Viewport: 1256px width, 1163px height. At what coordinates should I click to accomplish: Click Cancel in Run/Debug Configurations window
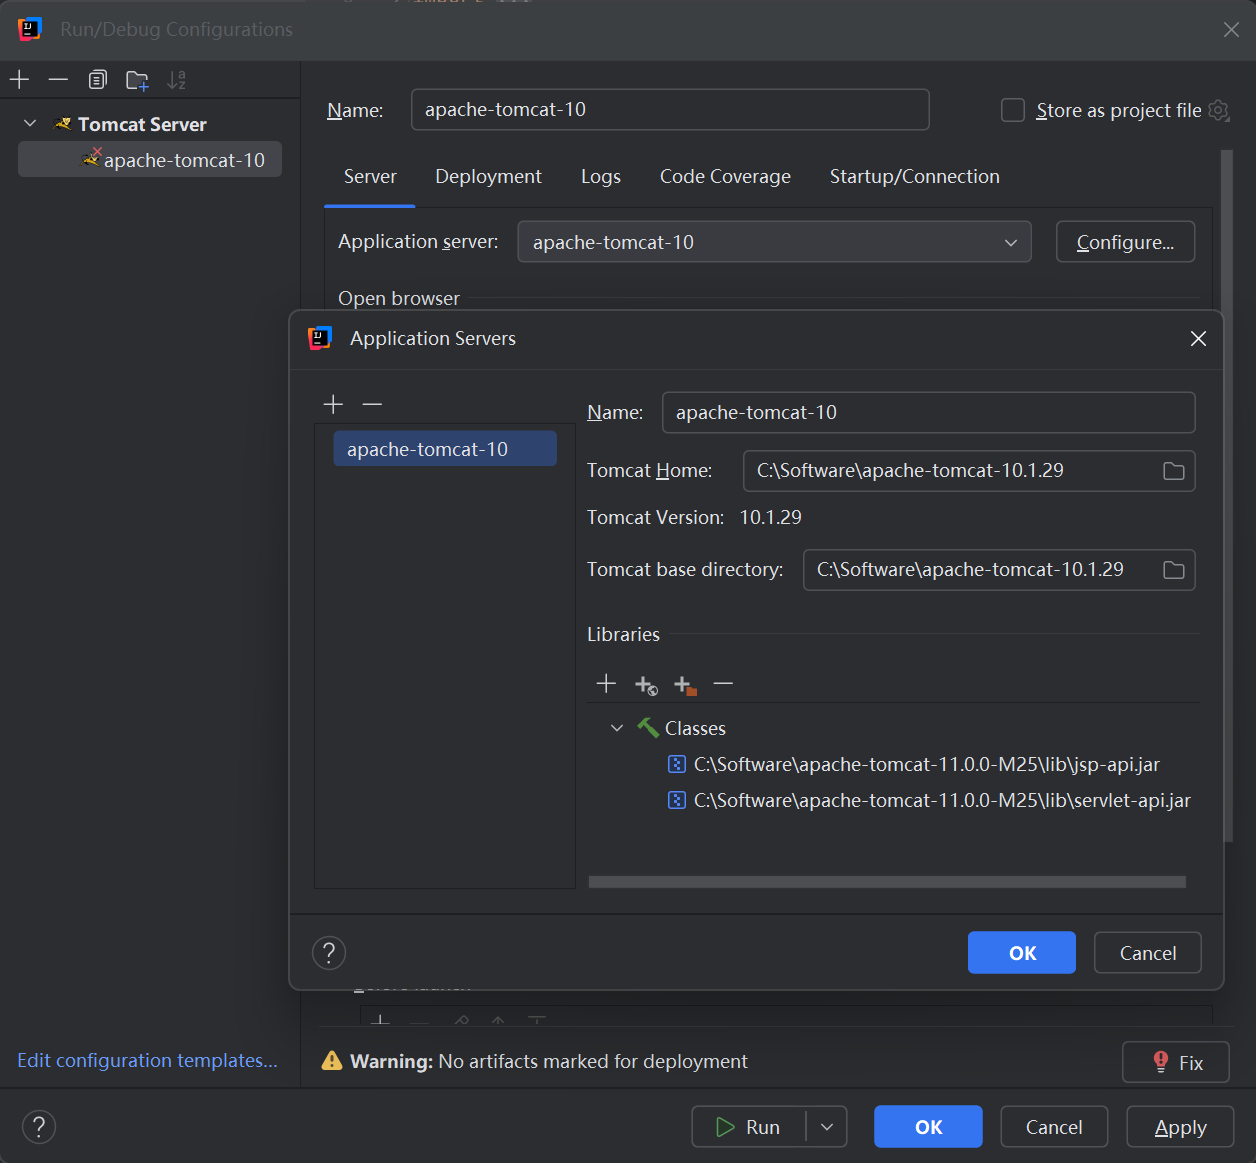(1054, 1127)
